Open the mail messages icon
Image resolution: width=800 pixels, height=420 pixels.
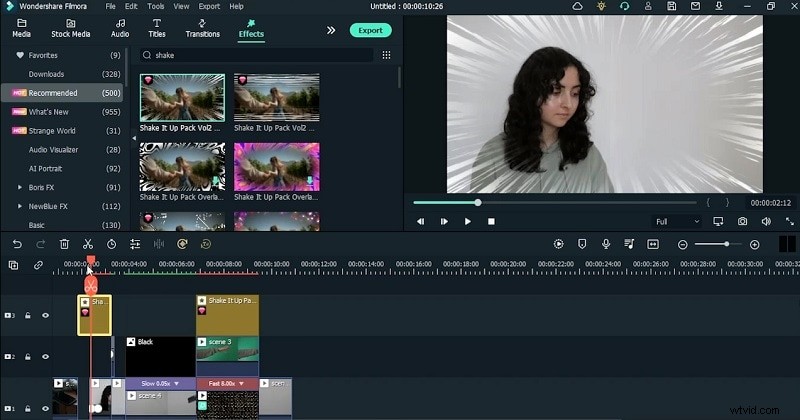pos(695,6)
